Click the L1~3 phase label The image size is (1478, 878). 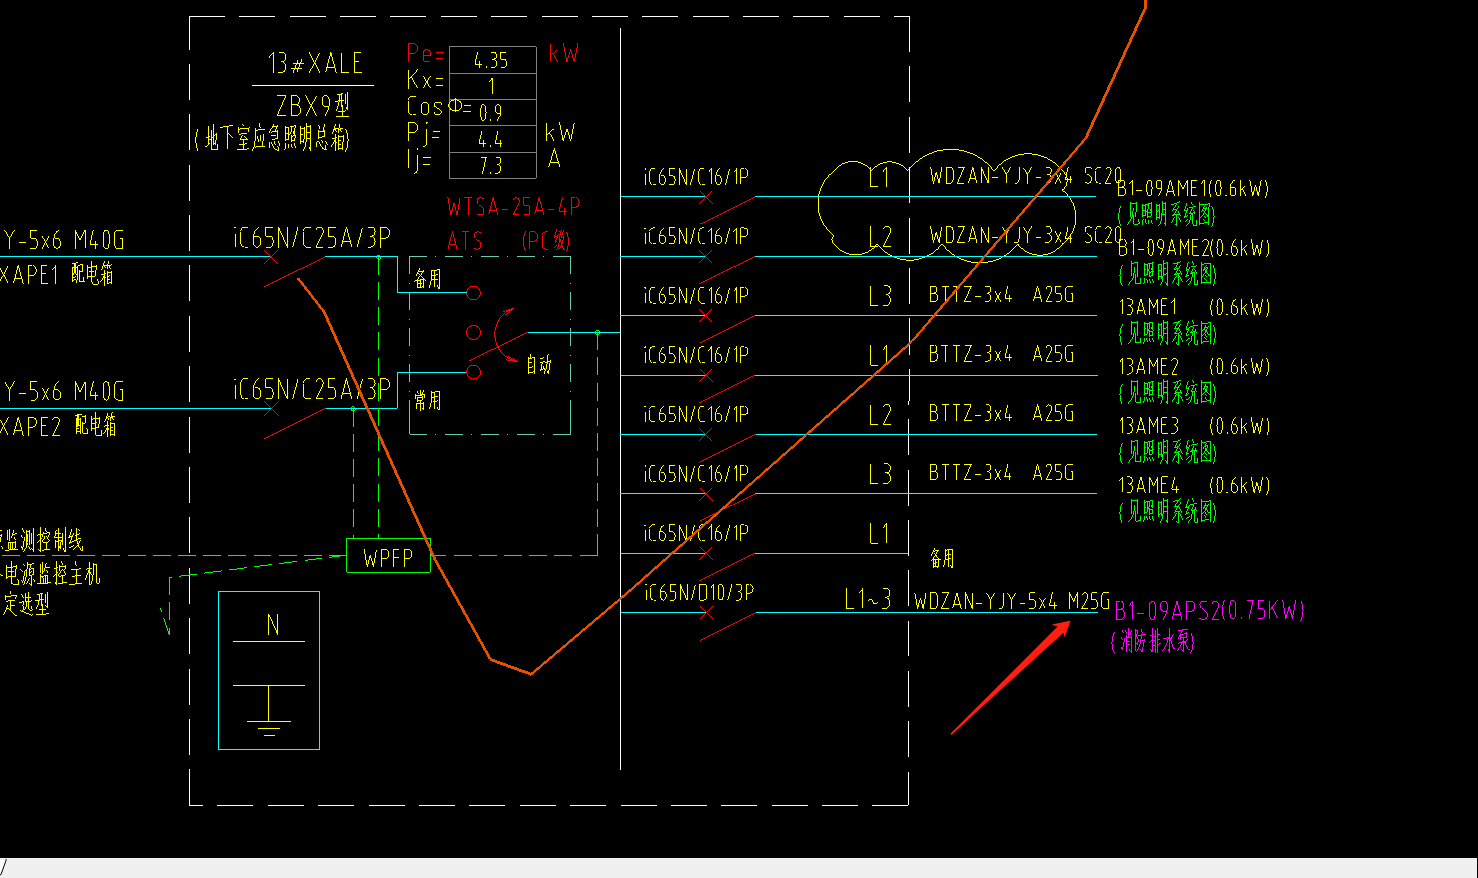(868, 599)
